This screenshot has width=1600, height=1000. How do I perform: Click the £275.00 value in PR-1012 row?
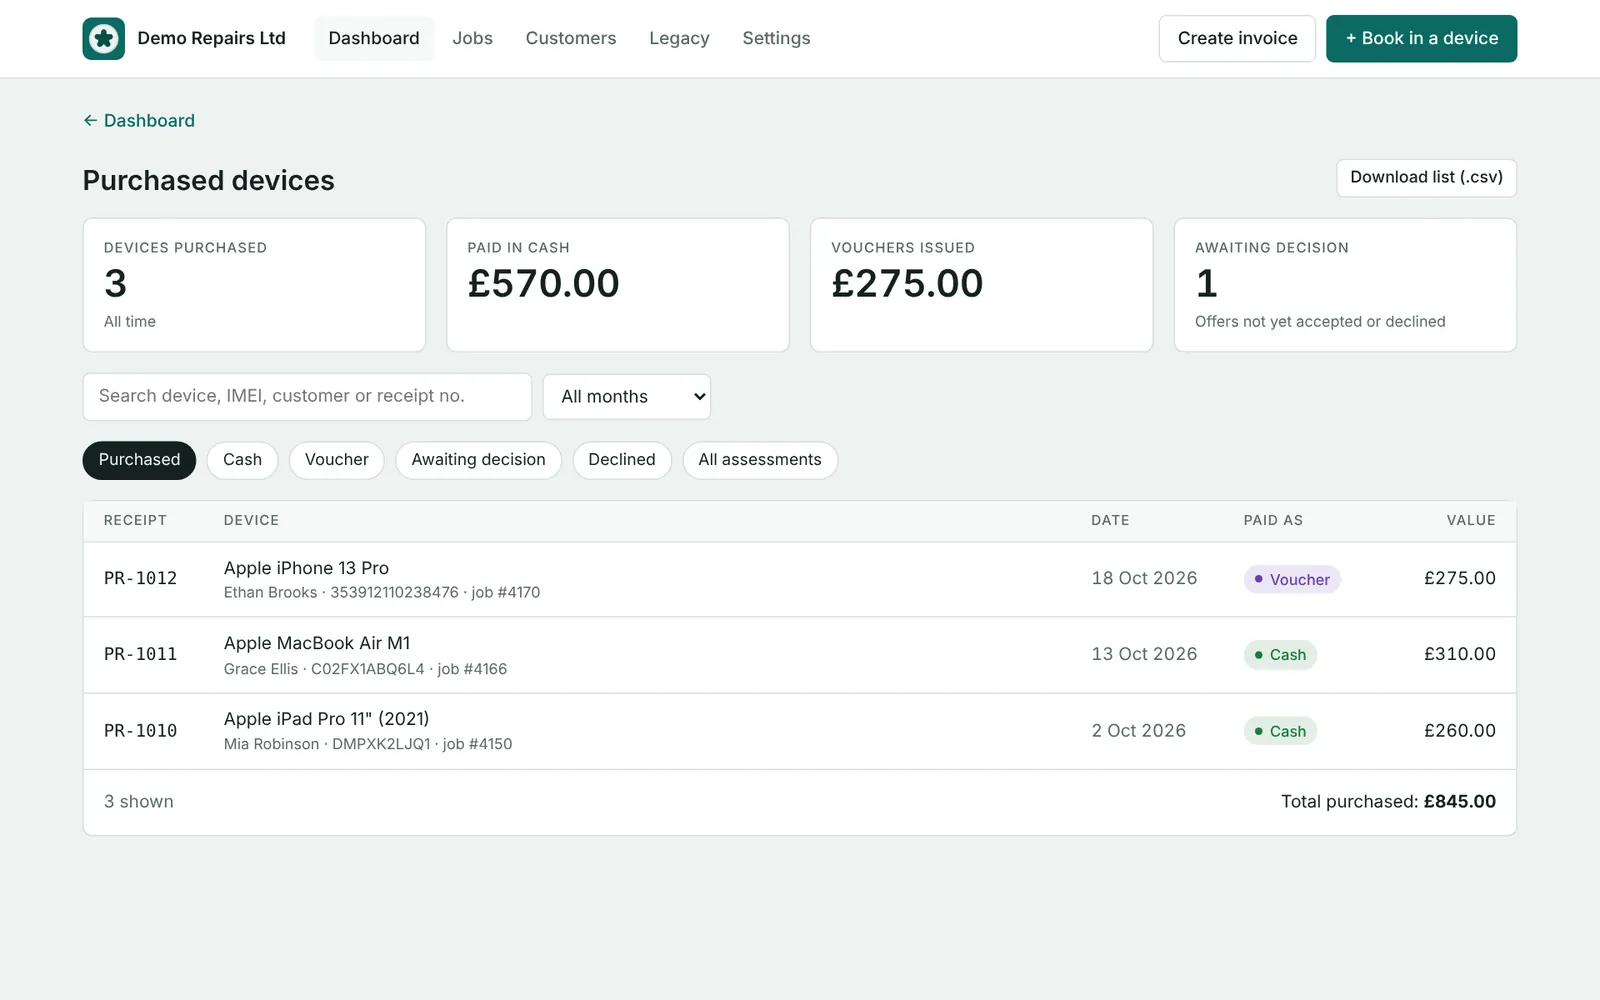1460,579
